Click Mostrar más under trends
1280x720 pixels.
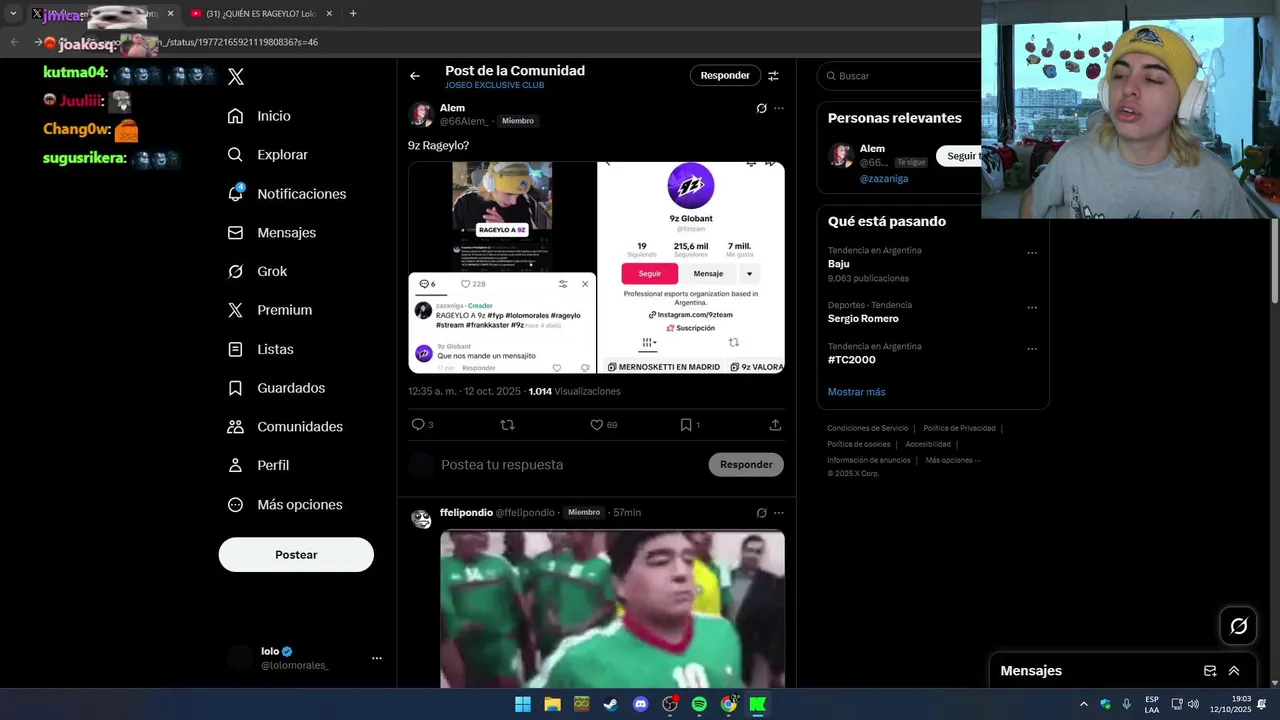[x=856, y=392]
